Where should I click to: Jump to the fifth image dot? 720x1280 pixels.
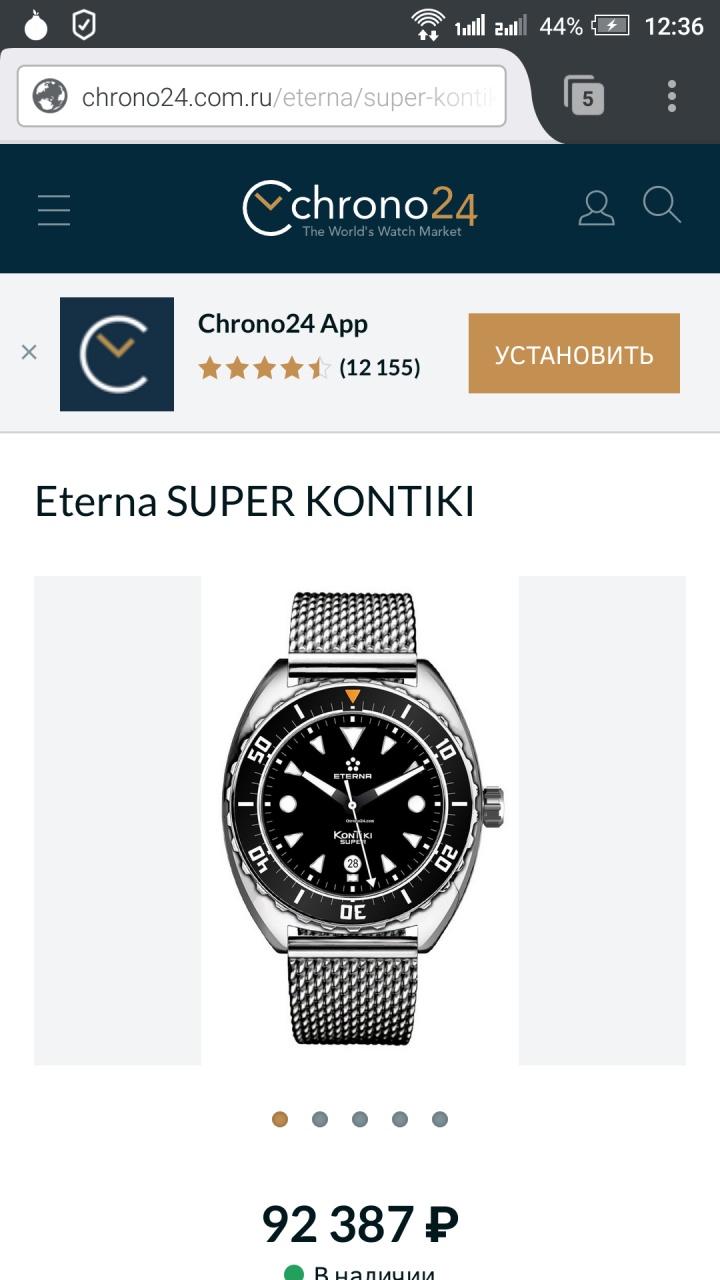coord(440,1119)
